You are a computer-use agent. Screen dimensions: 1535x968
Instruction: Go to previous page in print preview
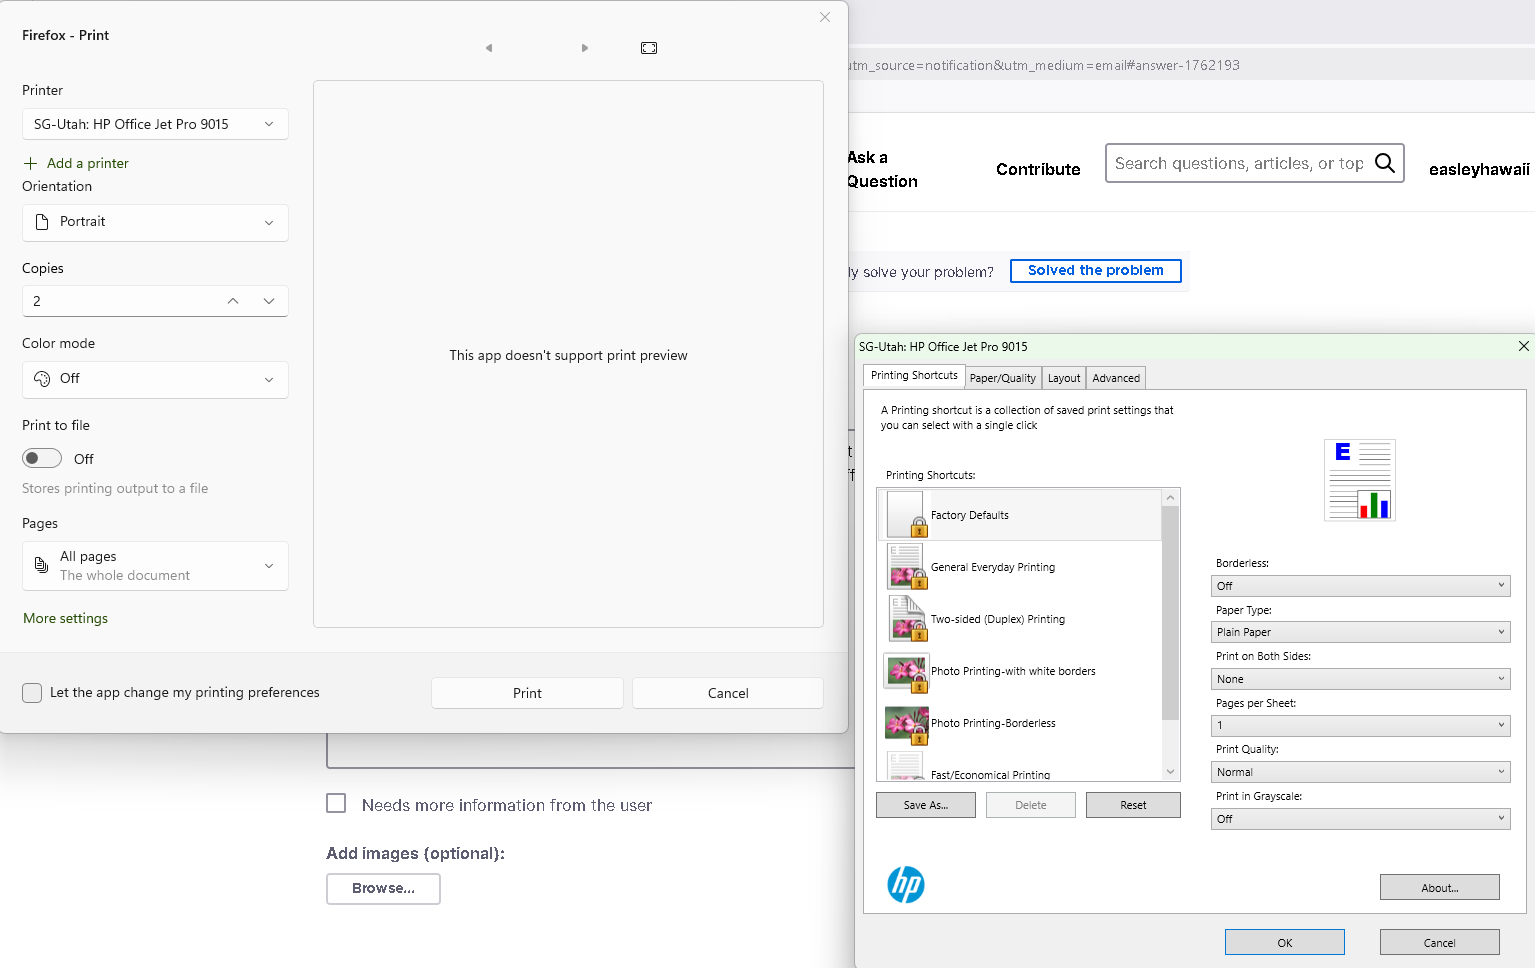point(489,48)
